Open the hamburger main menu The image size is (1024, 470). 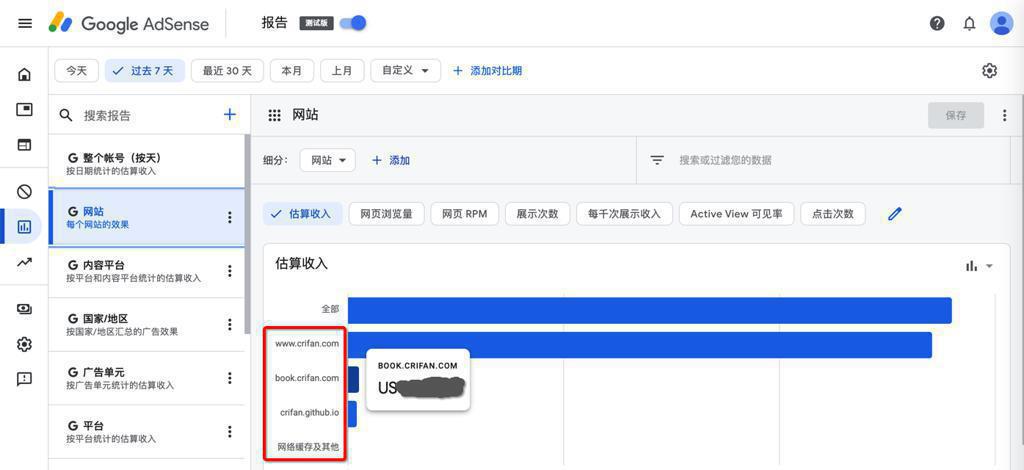tap(25, 24)
